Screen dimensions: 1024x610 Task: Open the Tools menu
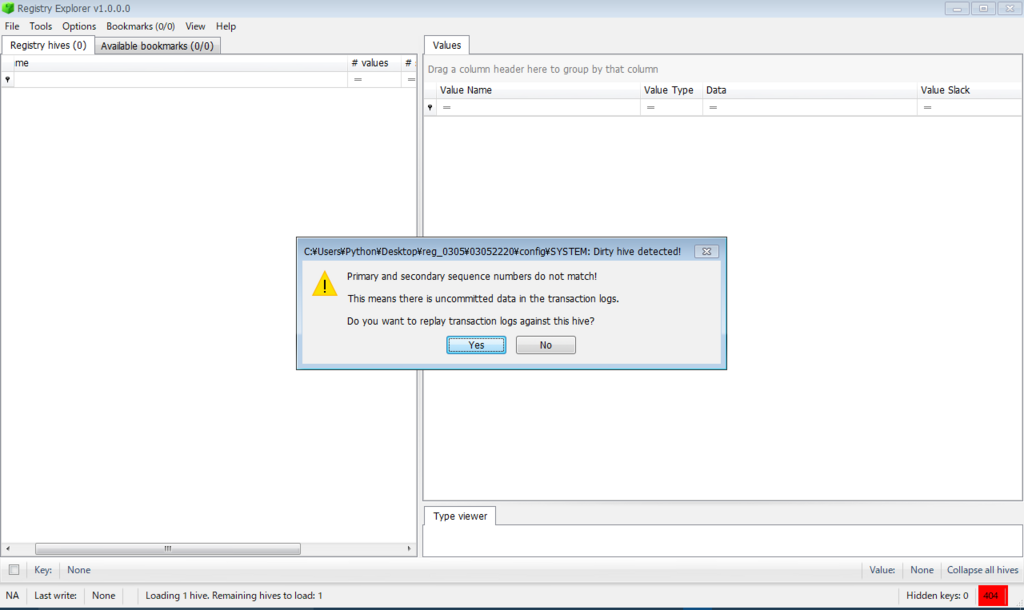click(x=40, y=26)
